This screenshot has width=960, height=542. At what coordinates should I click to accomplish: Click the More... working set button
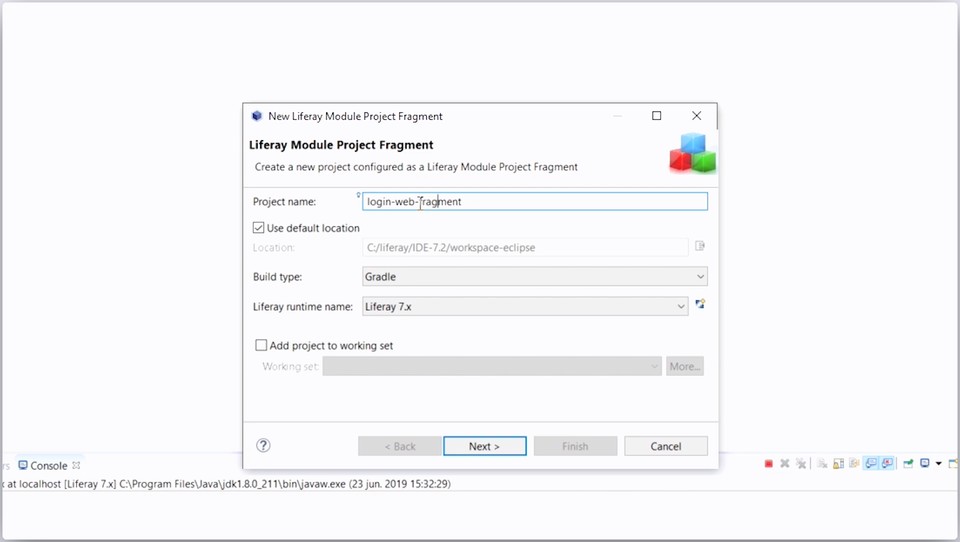point(684,366)
